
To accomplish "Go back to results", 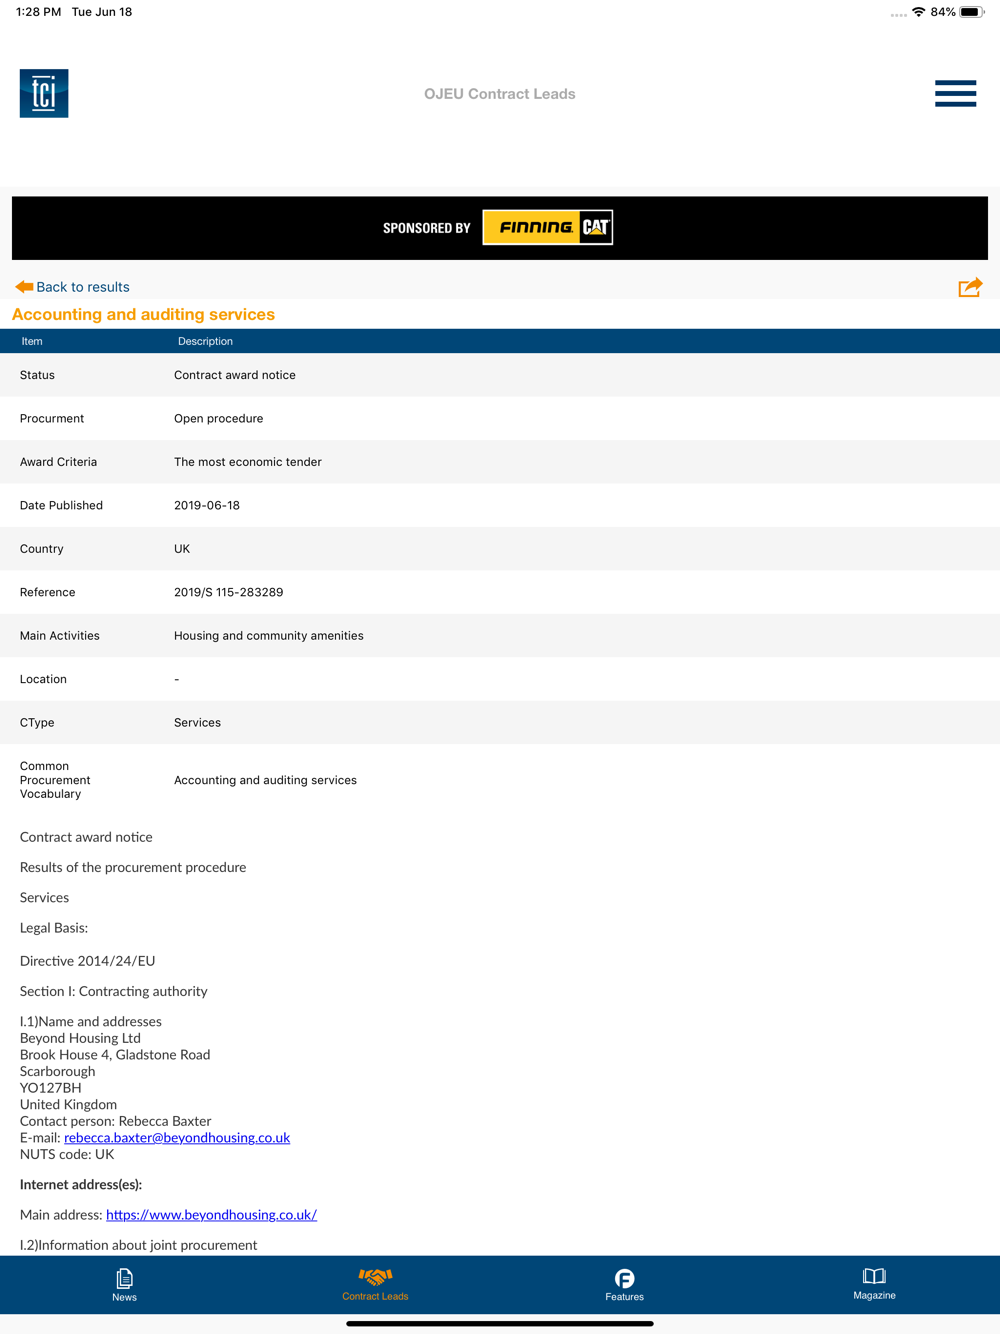I will point(83,287).
